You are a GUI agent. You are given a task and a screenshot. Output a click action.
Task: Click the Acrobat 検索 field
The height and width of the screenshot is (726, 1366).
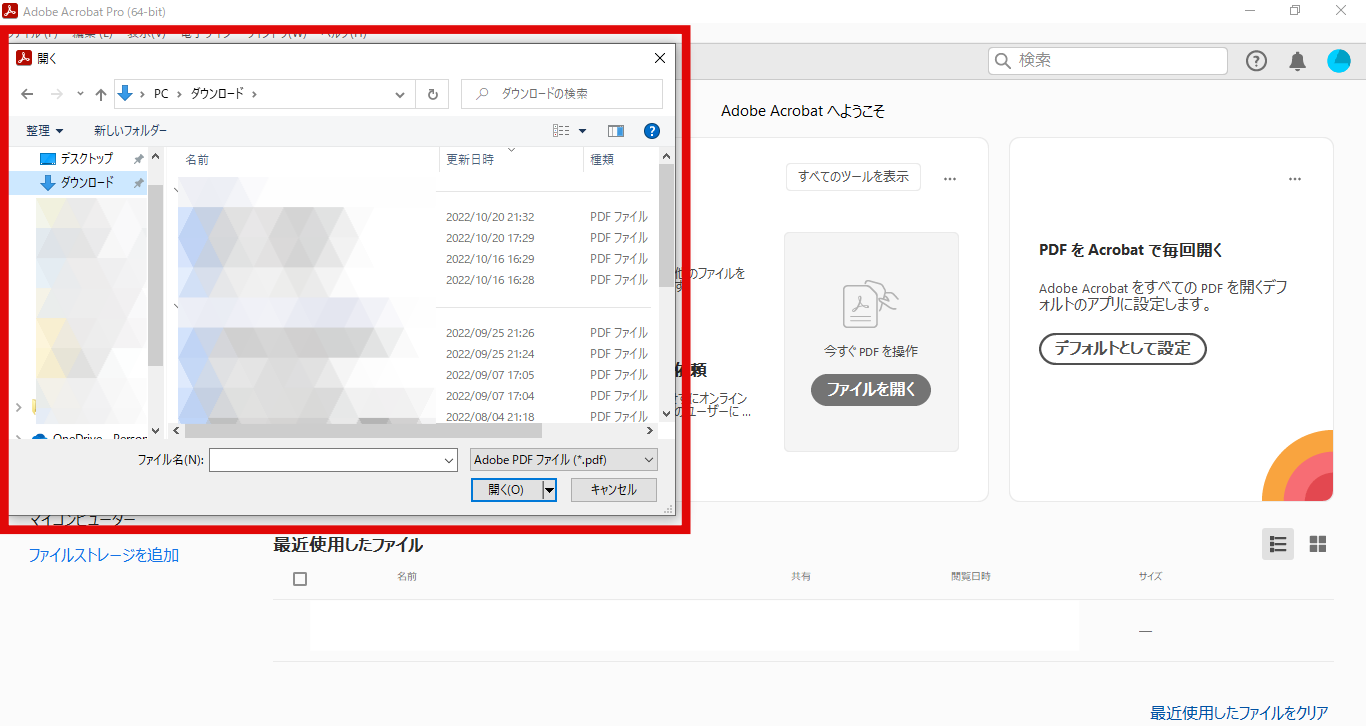(x=1108, y=61)
